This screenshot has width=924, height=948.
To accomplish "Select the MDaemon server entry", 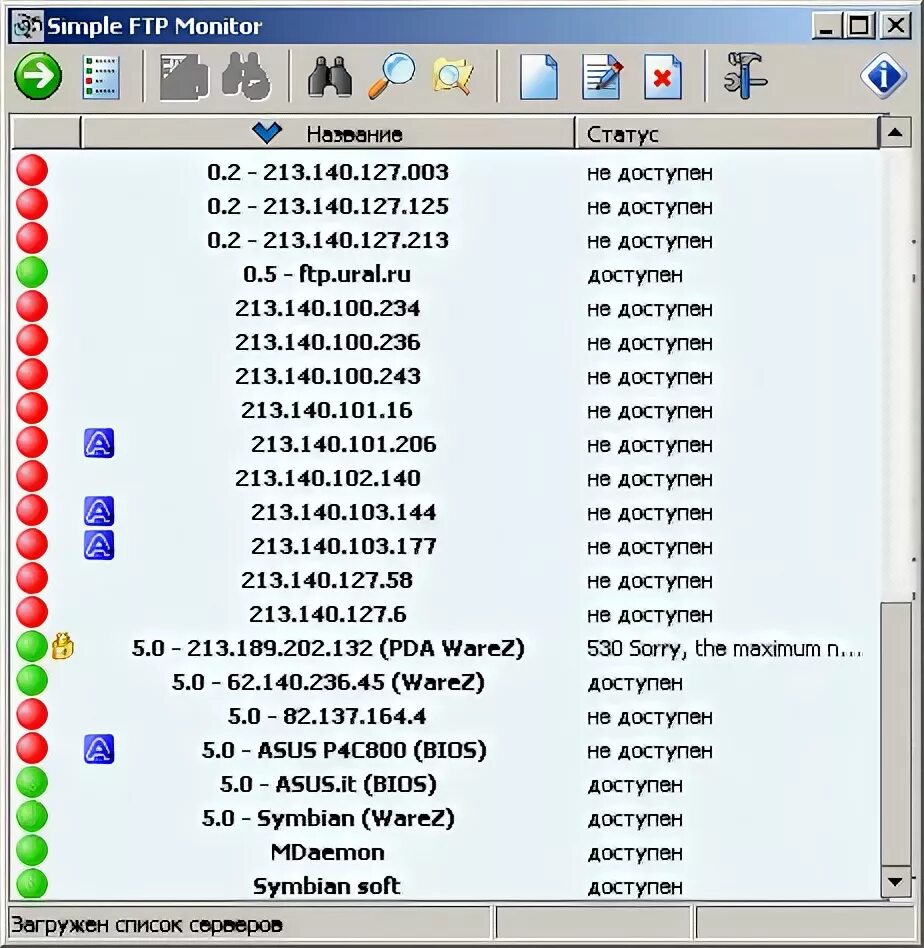I will [x=327, y=852].
